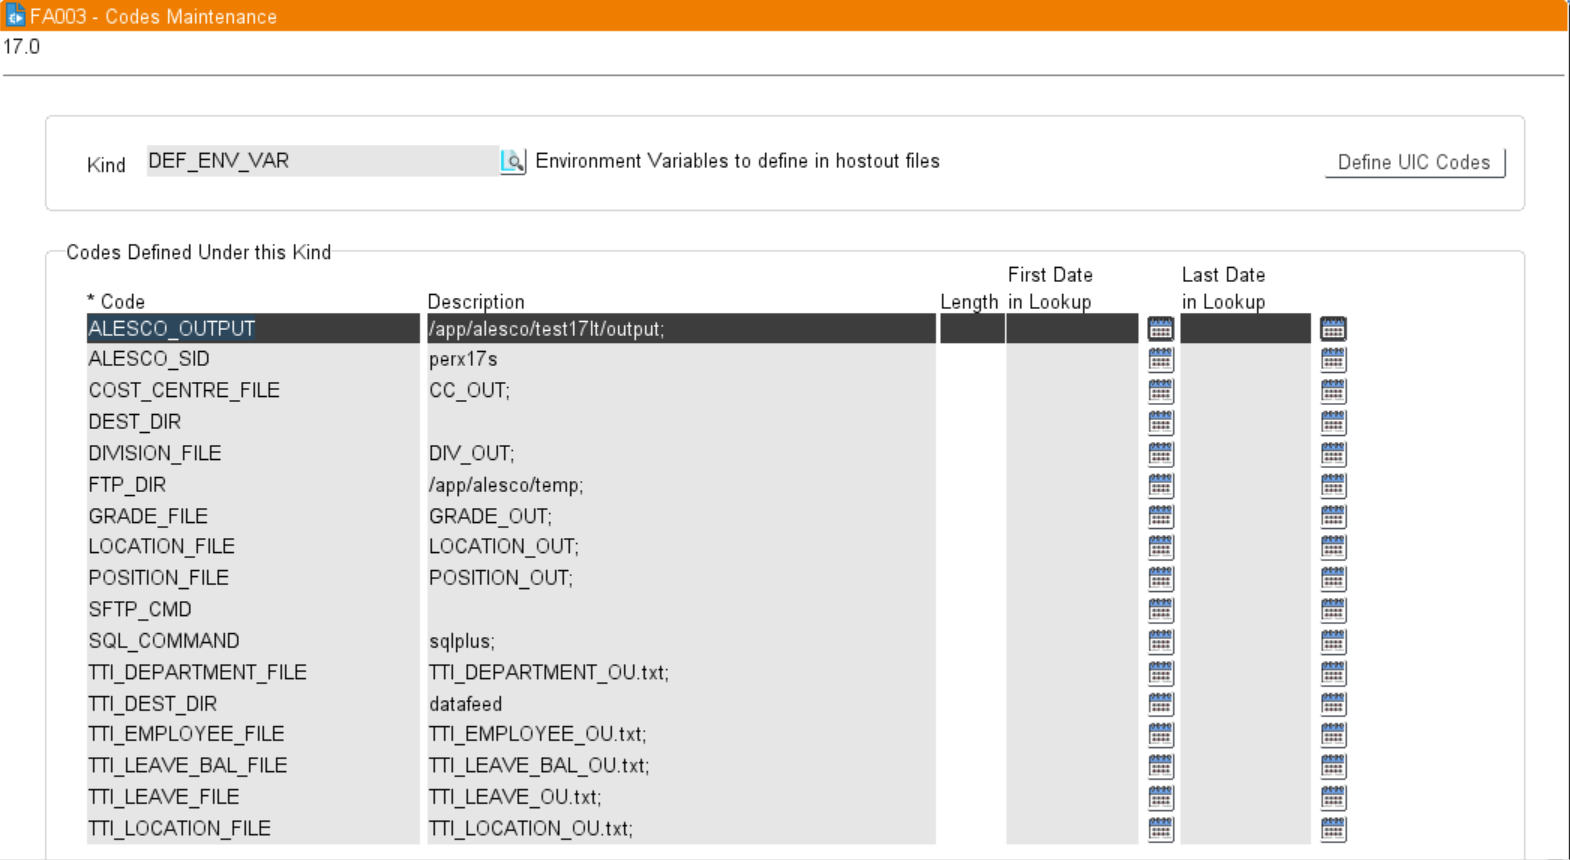Viewport: 1570px width, 860px height.
Task: Click description POSITION_OUT;
Action: point(681,578)
